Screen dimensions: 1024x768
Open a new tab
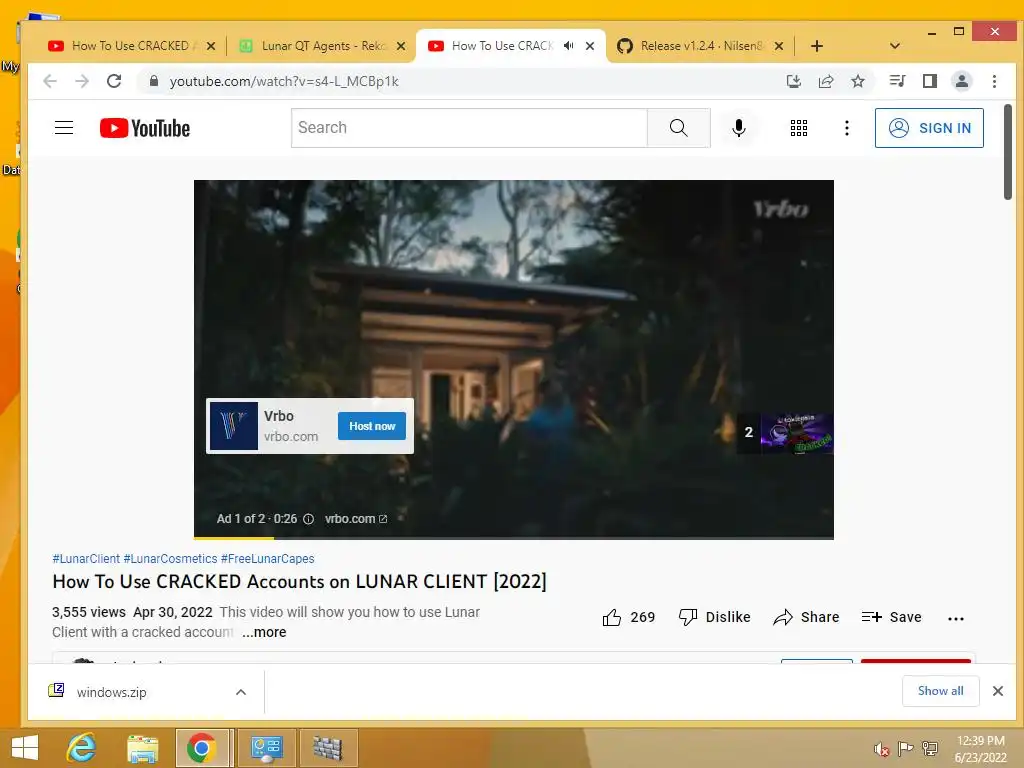pos(816,46)
